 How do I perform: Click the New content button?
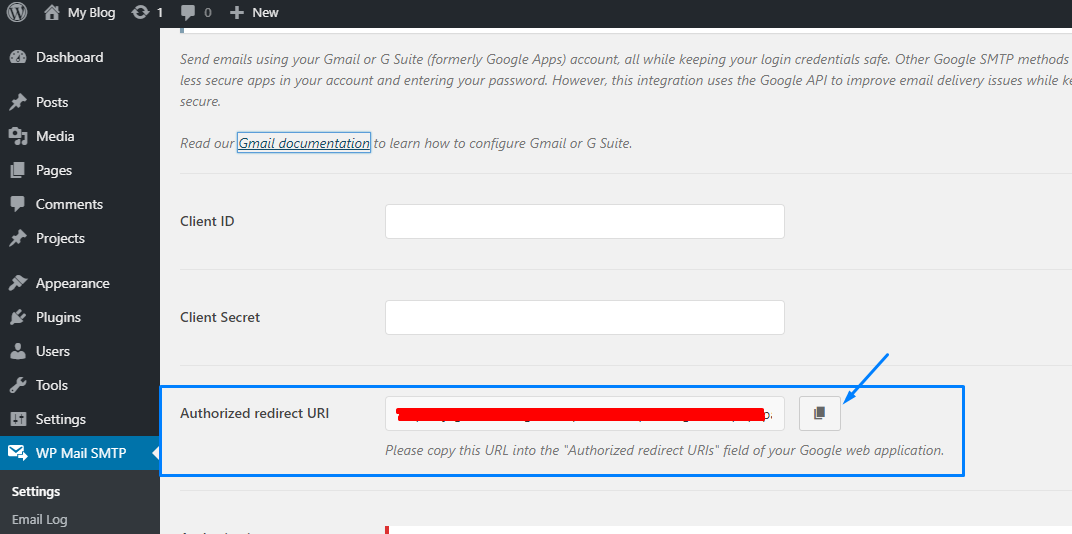(254, 13)
